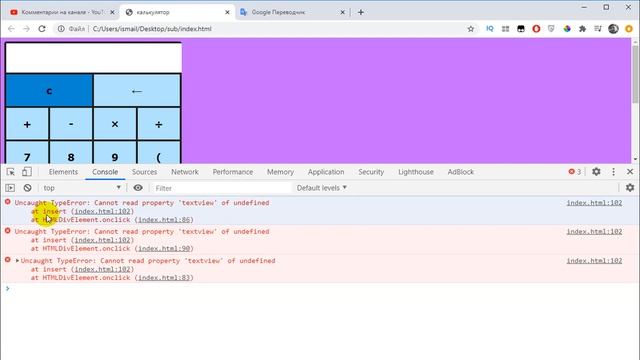
Task: Click the address bar URL
Action: click(152, 29)
